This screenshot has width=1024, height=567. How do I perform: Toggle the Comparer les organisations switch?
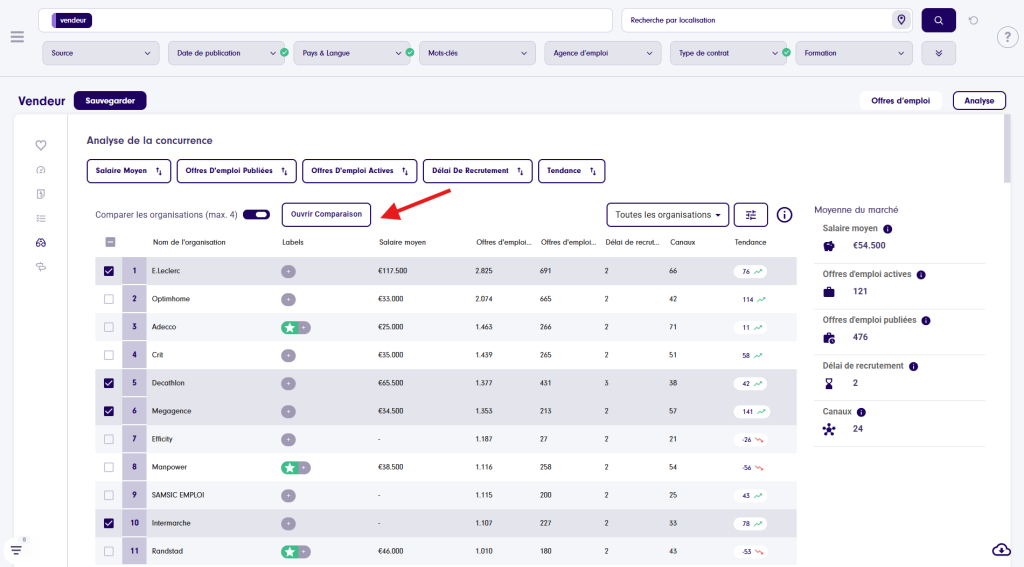[256, 215]
